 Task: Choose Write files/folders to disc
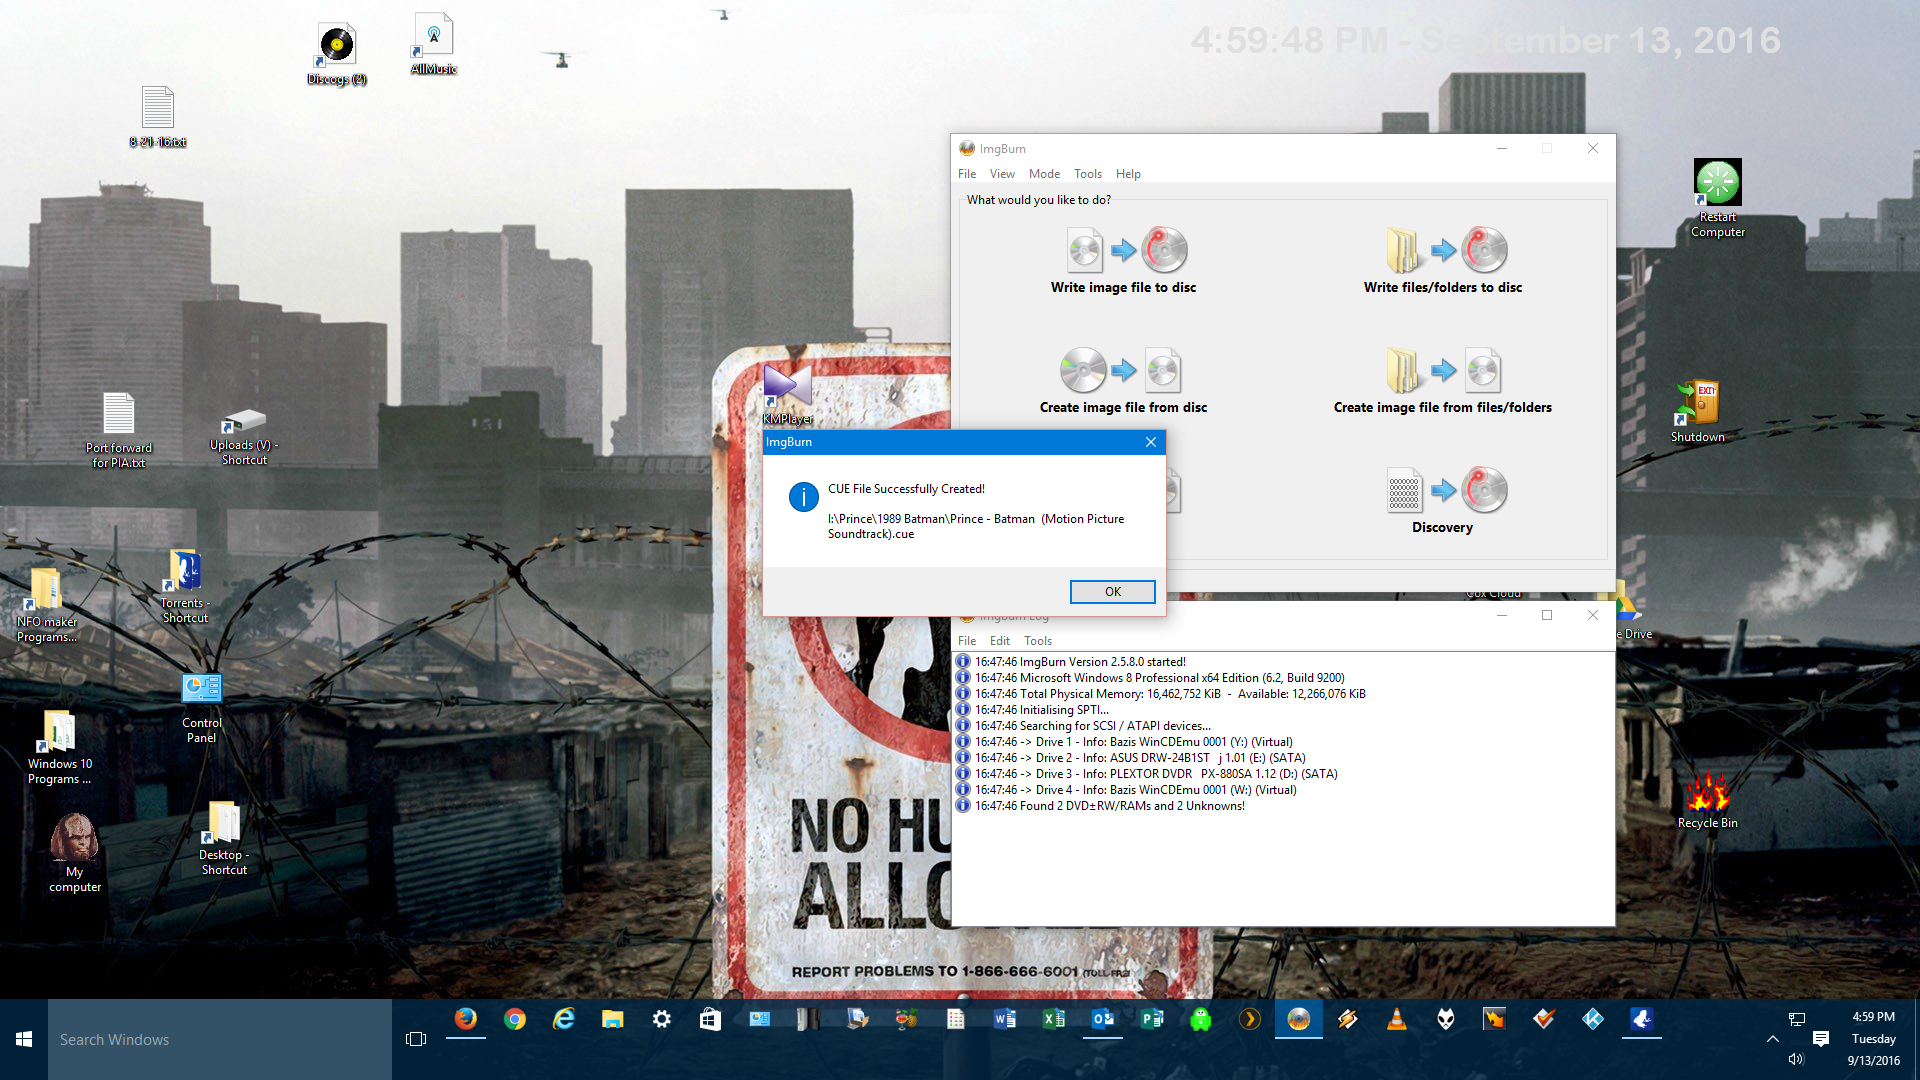click(x=1442, y=261)
